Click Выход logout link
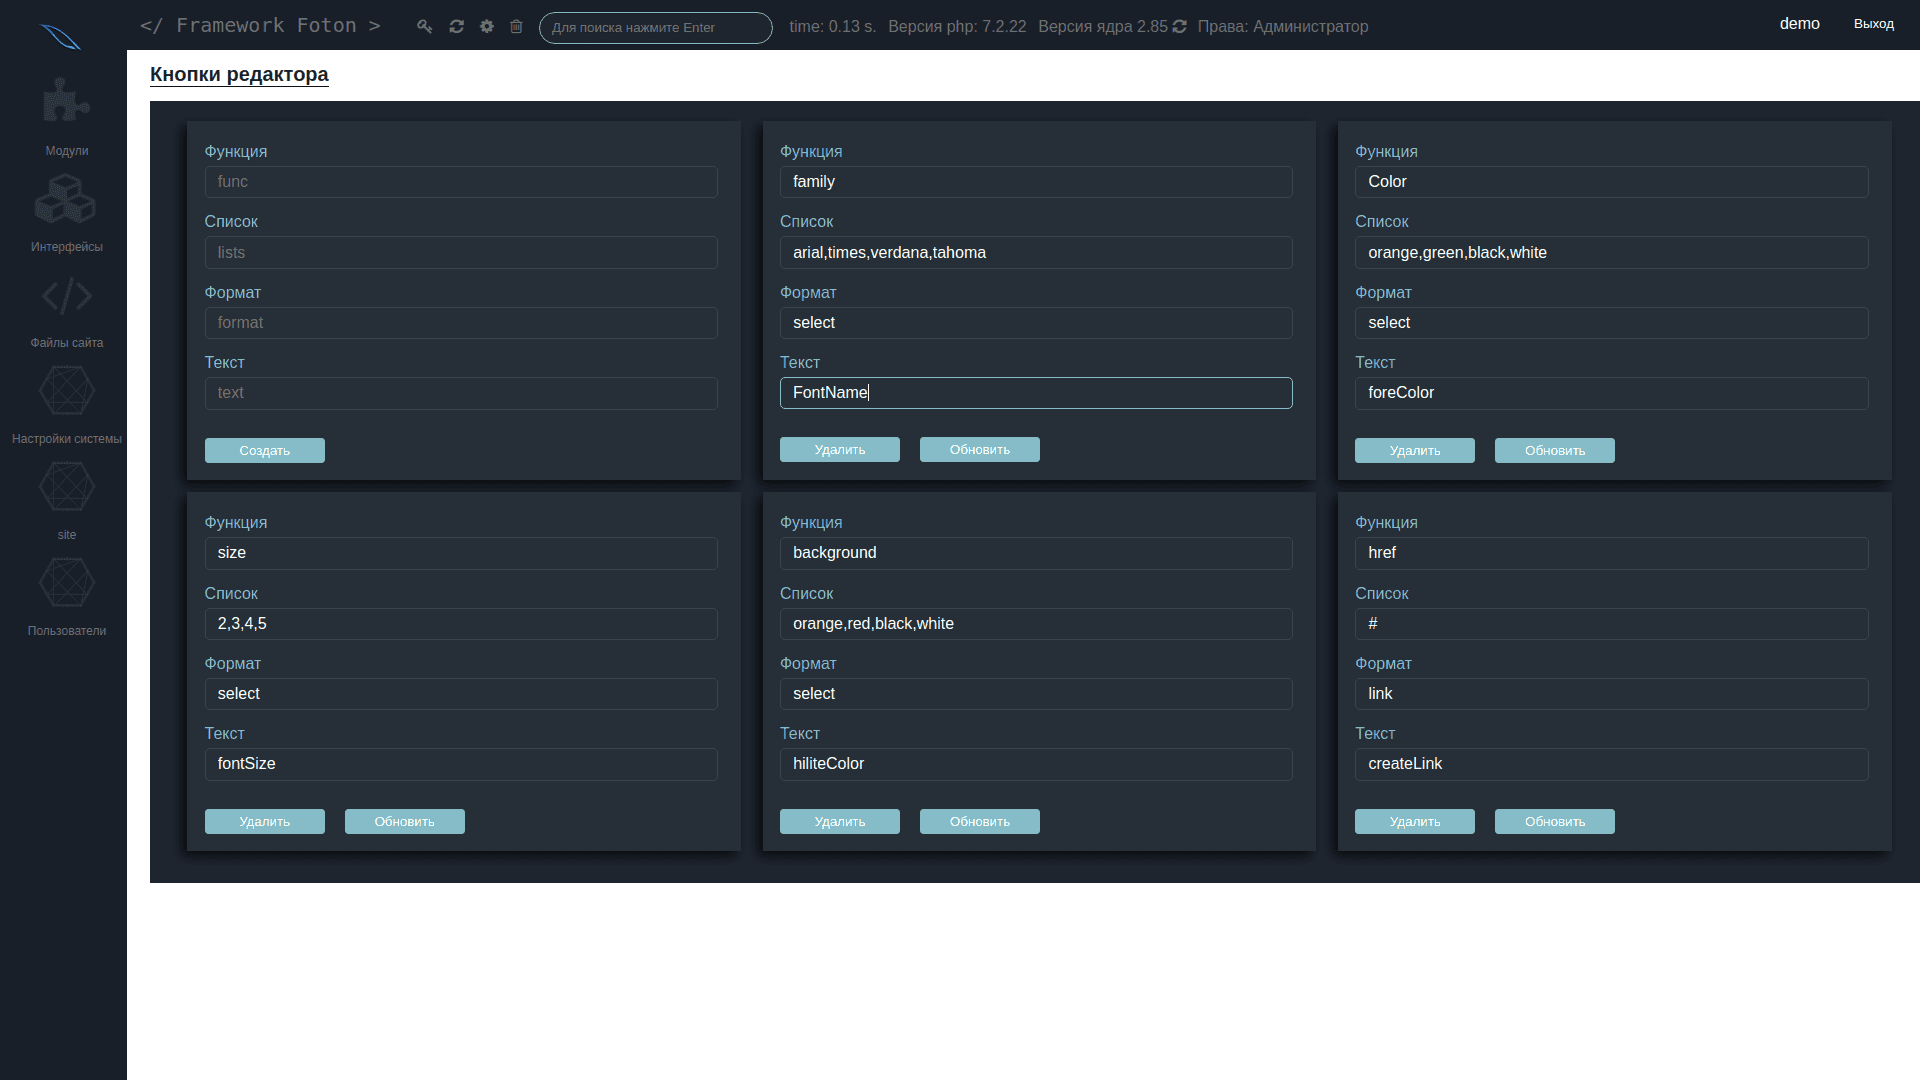 (1873, 24)
